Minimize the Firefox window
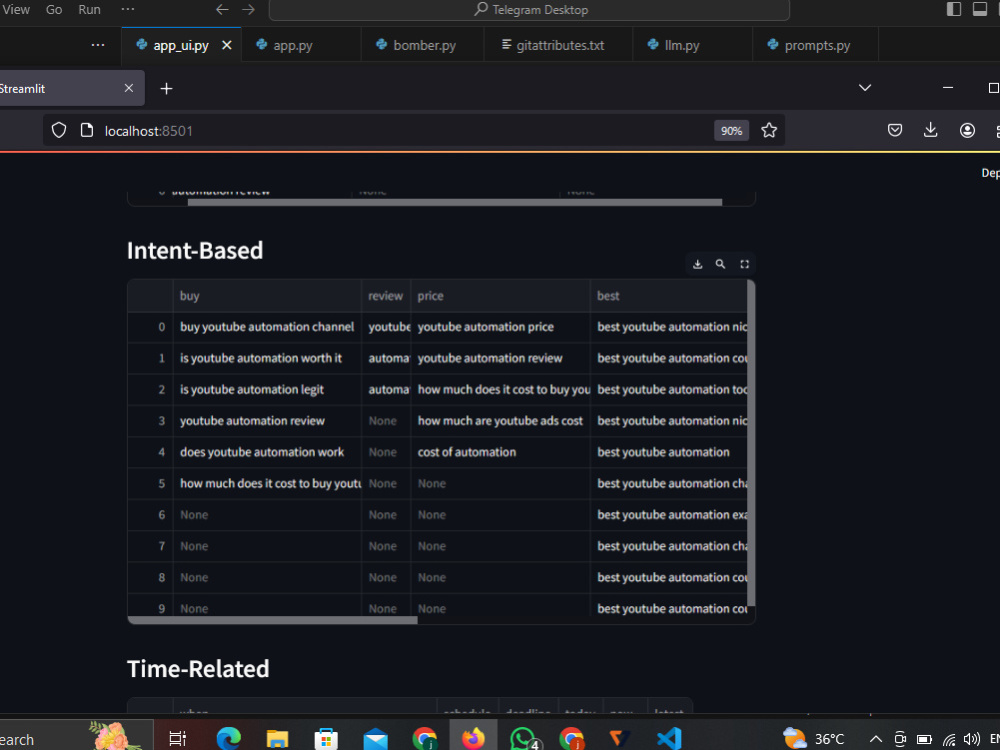Viewport: 1000px width, 750px height. pyautogui.click(x=948, y=88)
